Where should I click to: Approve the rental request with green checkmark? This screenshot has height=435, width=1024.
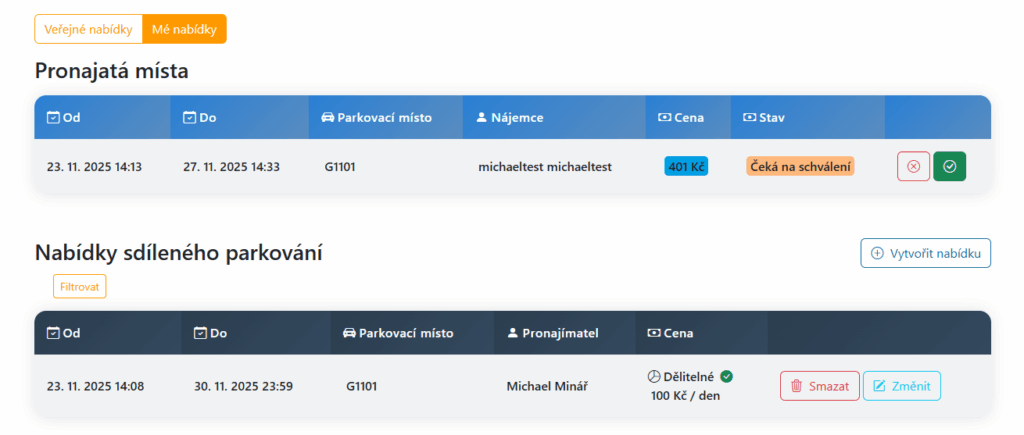pyautogui.click(x=950, y=166)
